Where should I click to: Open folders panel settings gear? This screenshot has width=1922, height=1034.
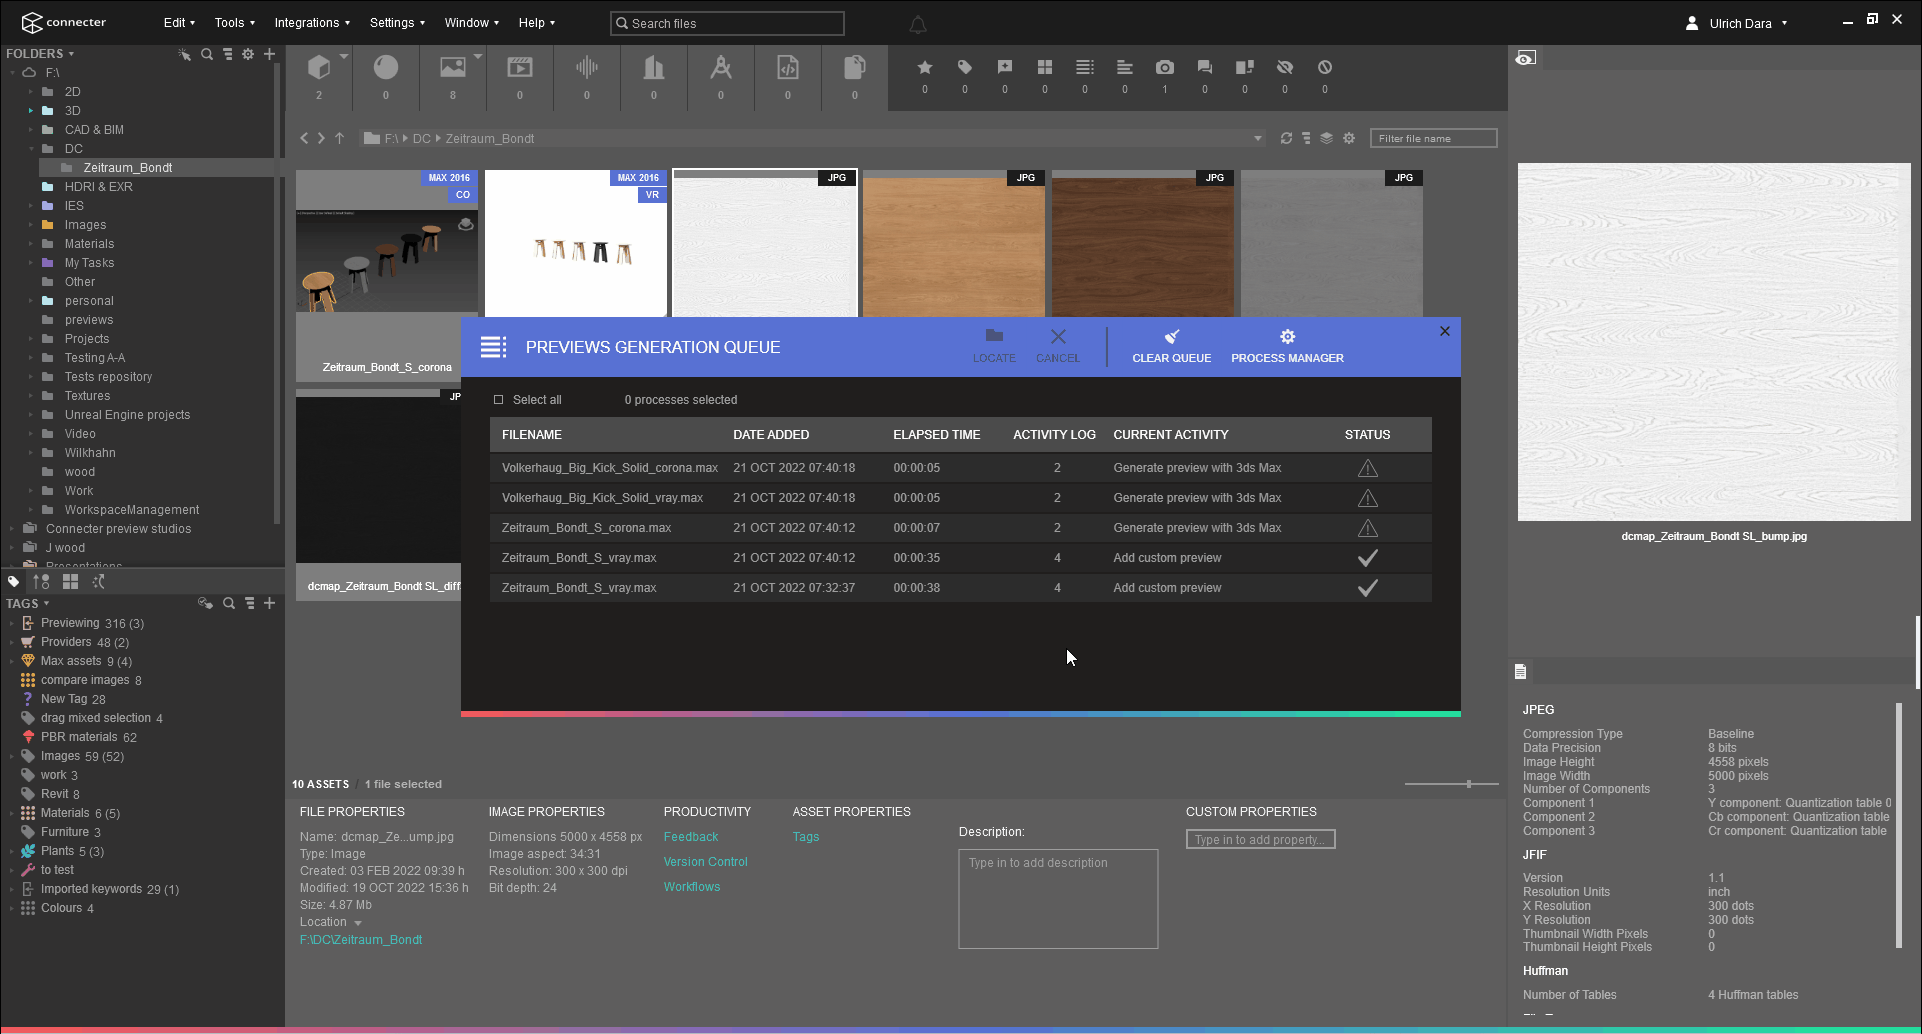click(248, 54)
